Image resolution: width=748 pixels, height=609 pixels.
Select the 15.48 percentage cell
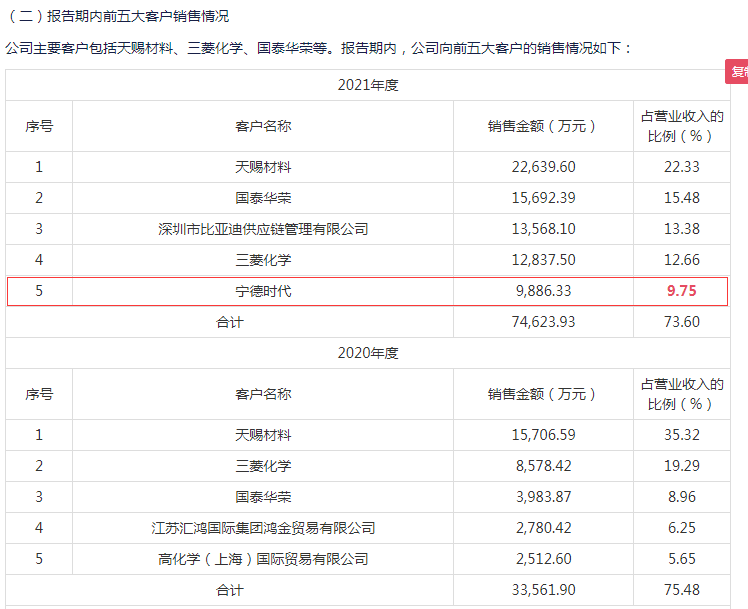(682, 198)
